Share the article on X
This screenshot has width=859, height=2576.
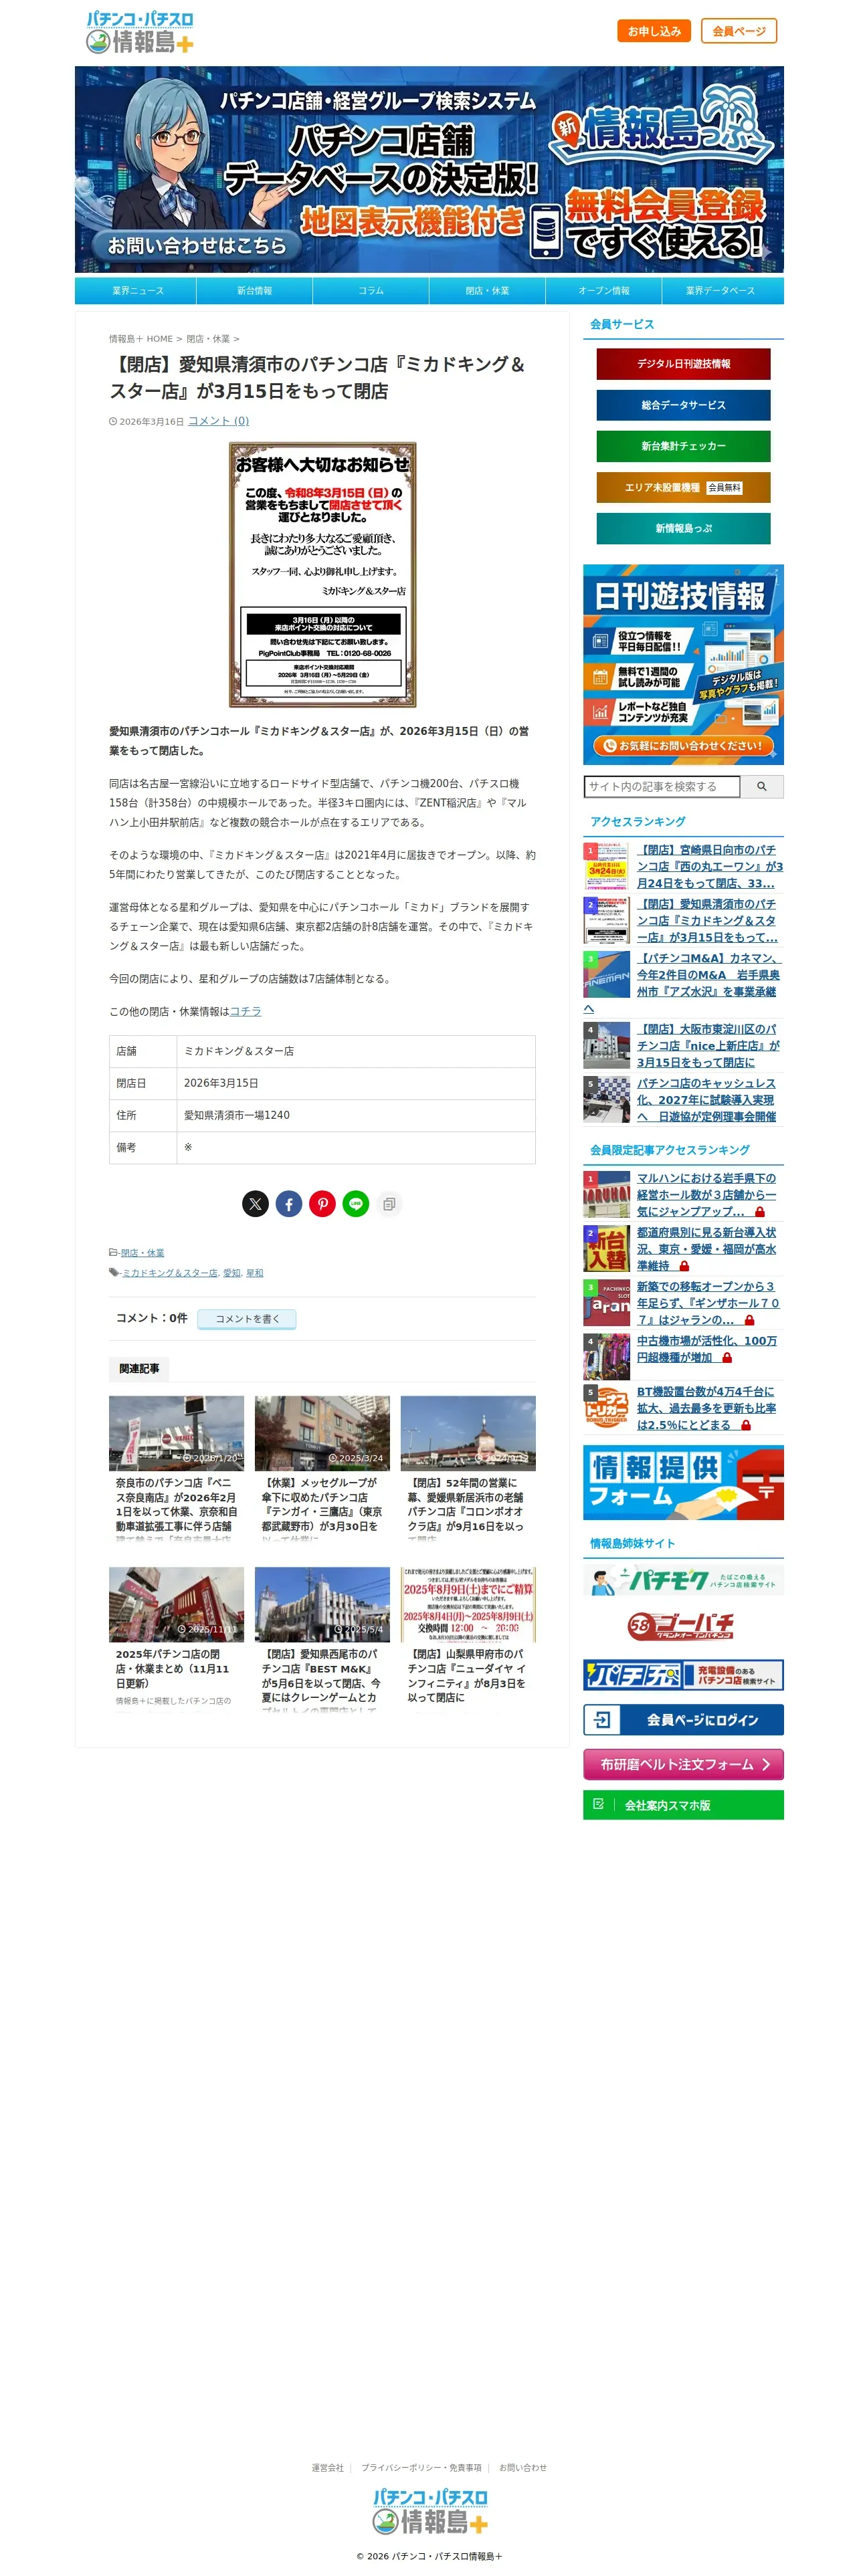point(255,1204)
